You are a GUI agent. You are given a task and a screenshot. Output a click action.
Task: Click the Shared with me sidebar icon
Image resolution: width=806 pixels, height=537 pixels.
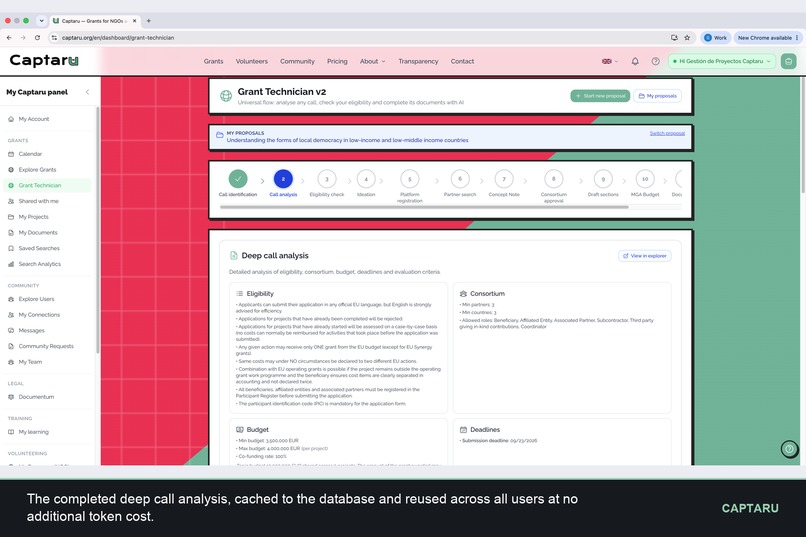11,201
